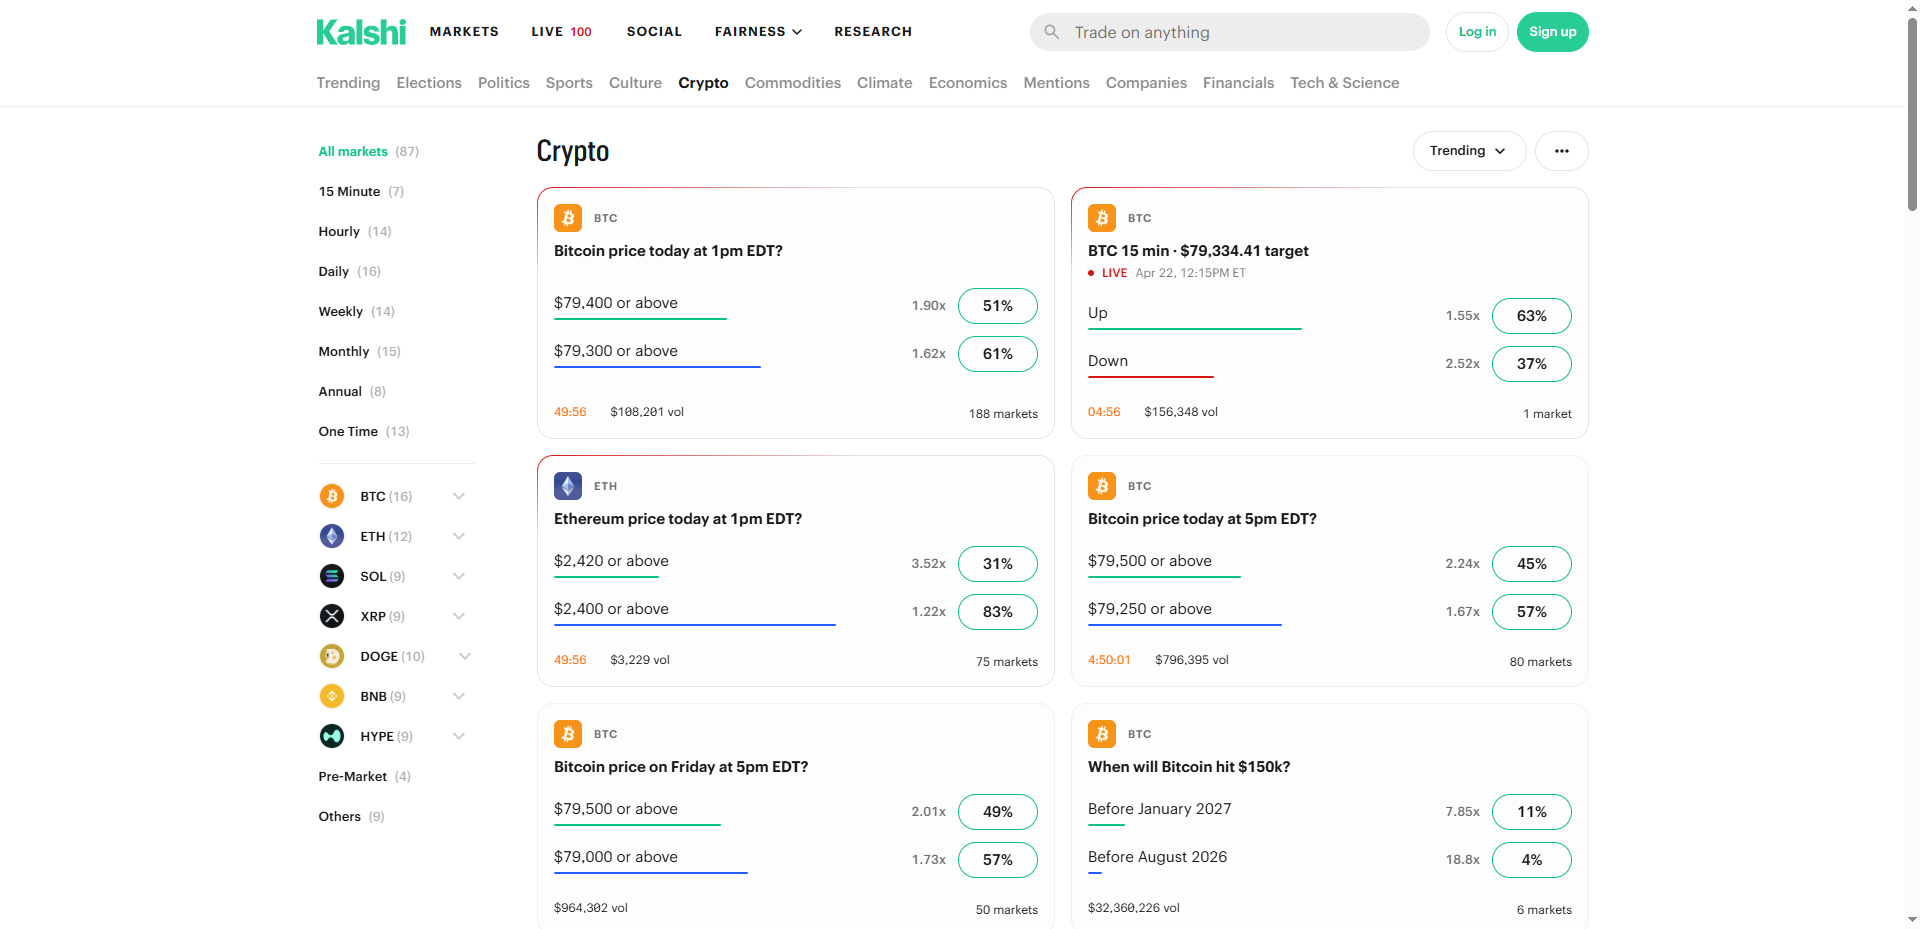The height and width of the screenshot is (929, 1920).
Task: Click the ETH coin icon in sidebar
Action: [332, 536]
